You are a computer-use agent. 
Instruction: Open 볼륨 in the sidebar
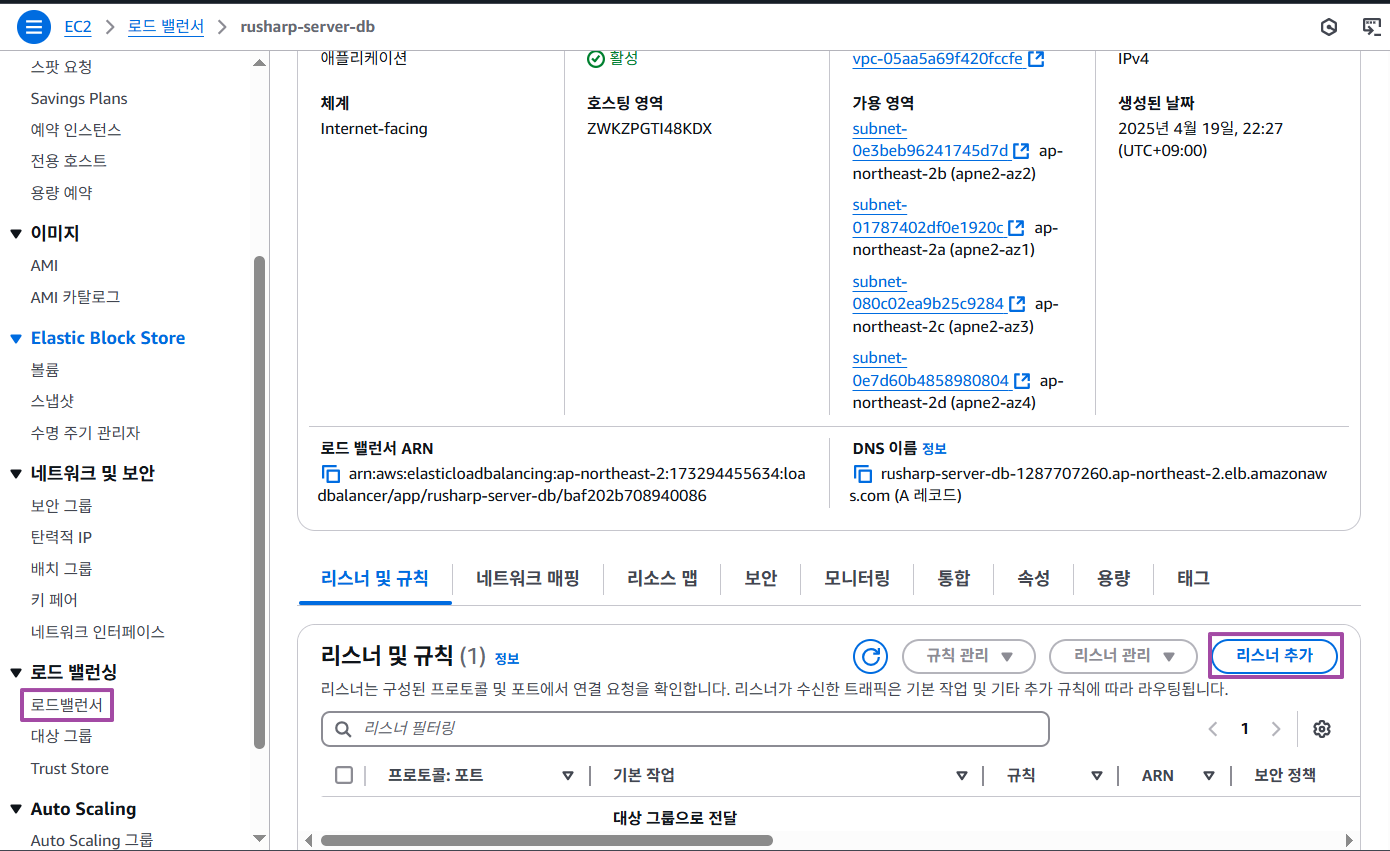[x=45, y=370]
